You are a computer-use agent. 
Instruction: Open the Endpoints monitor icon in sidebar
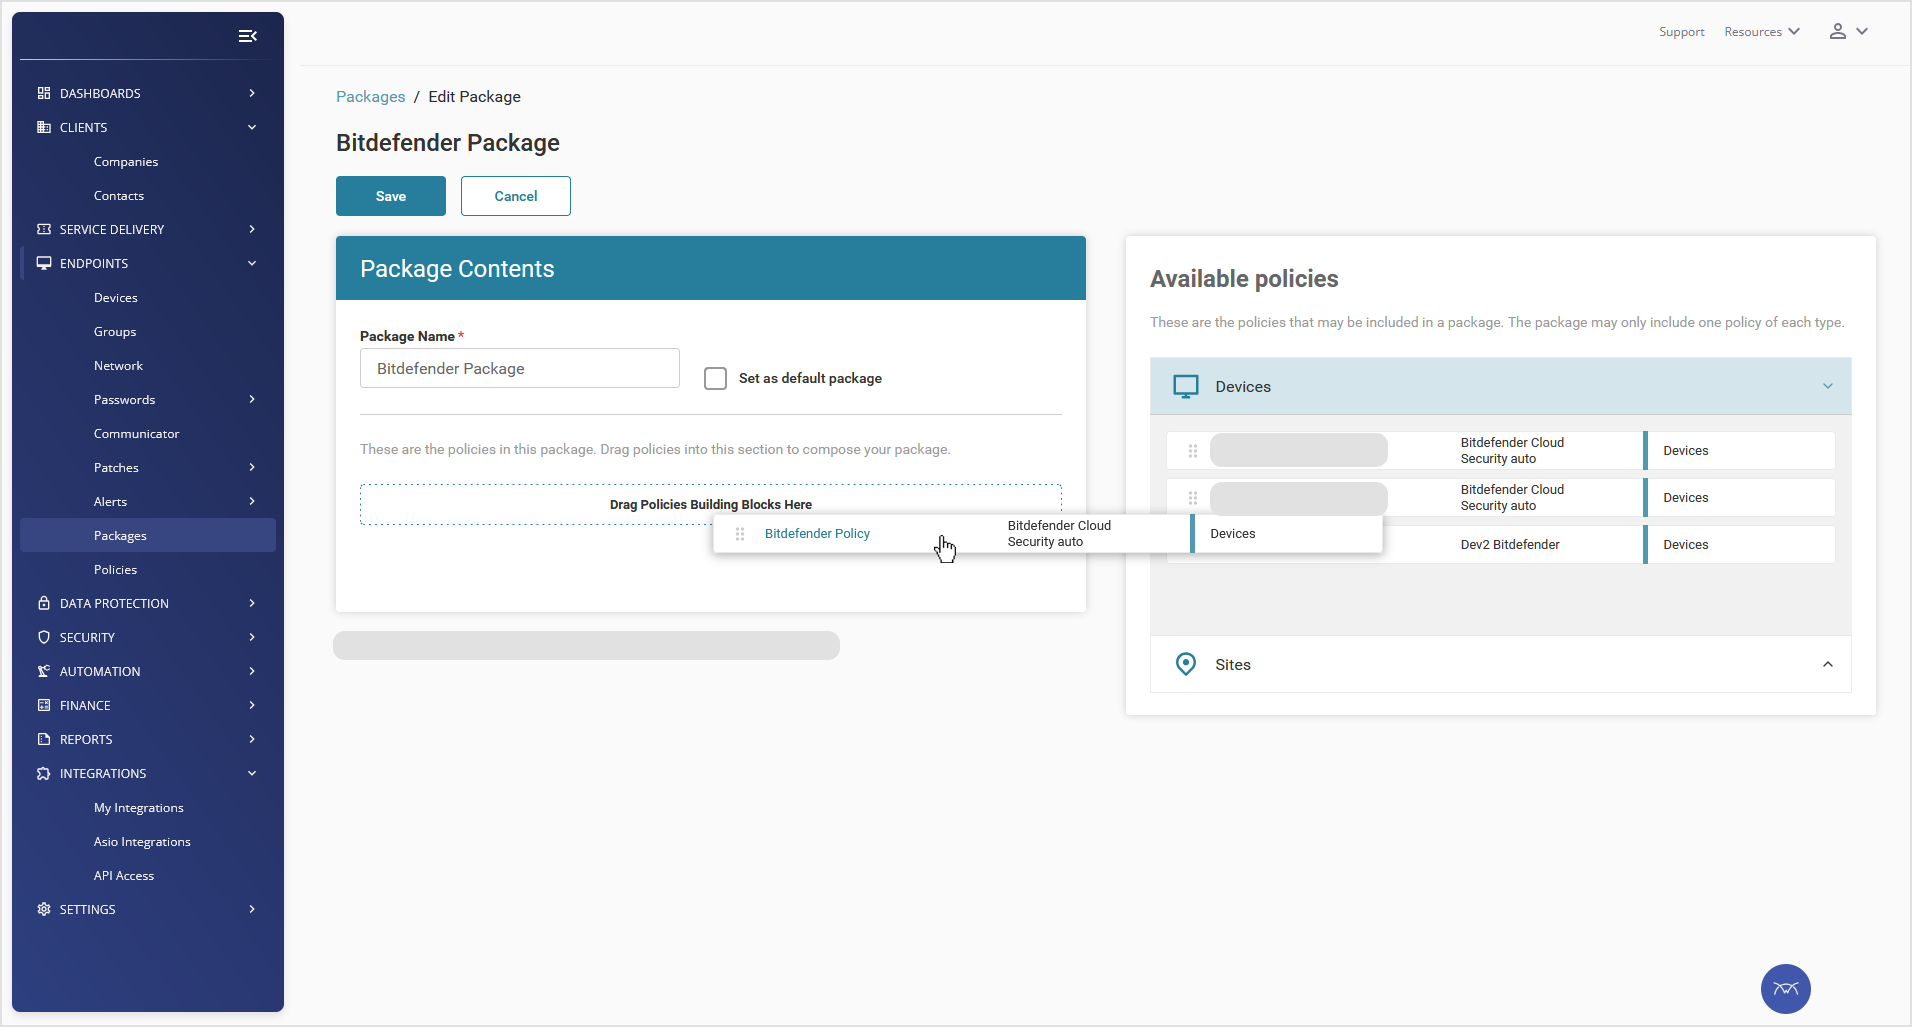pyautogui.click(x=44, y=263)
